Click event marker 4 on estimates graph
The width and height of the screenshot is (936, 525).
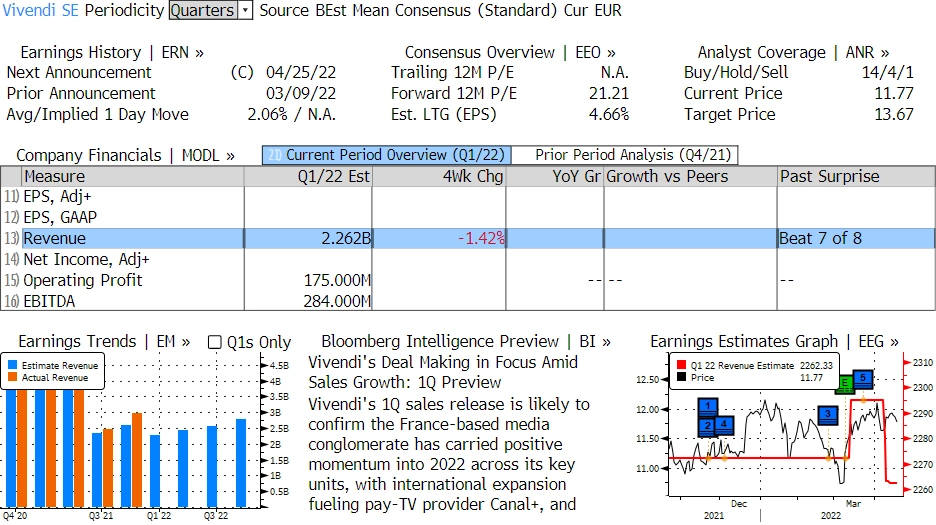[724, 425]
